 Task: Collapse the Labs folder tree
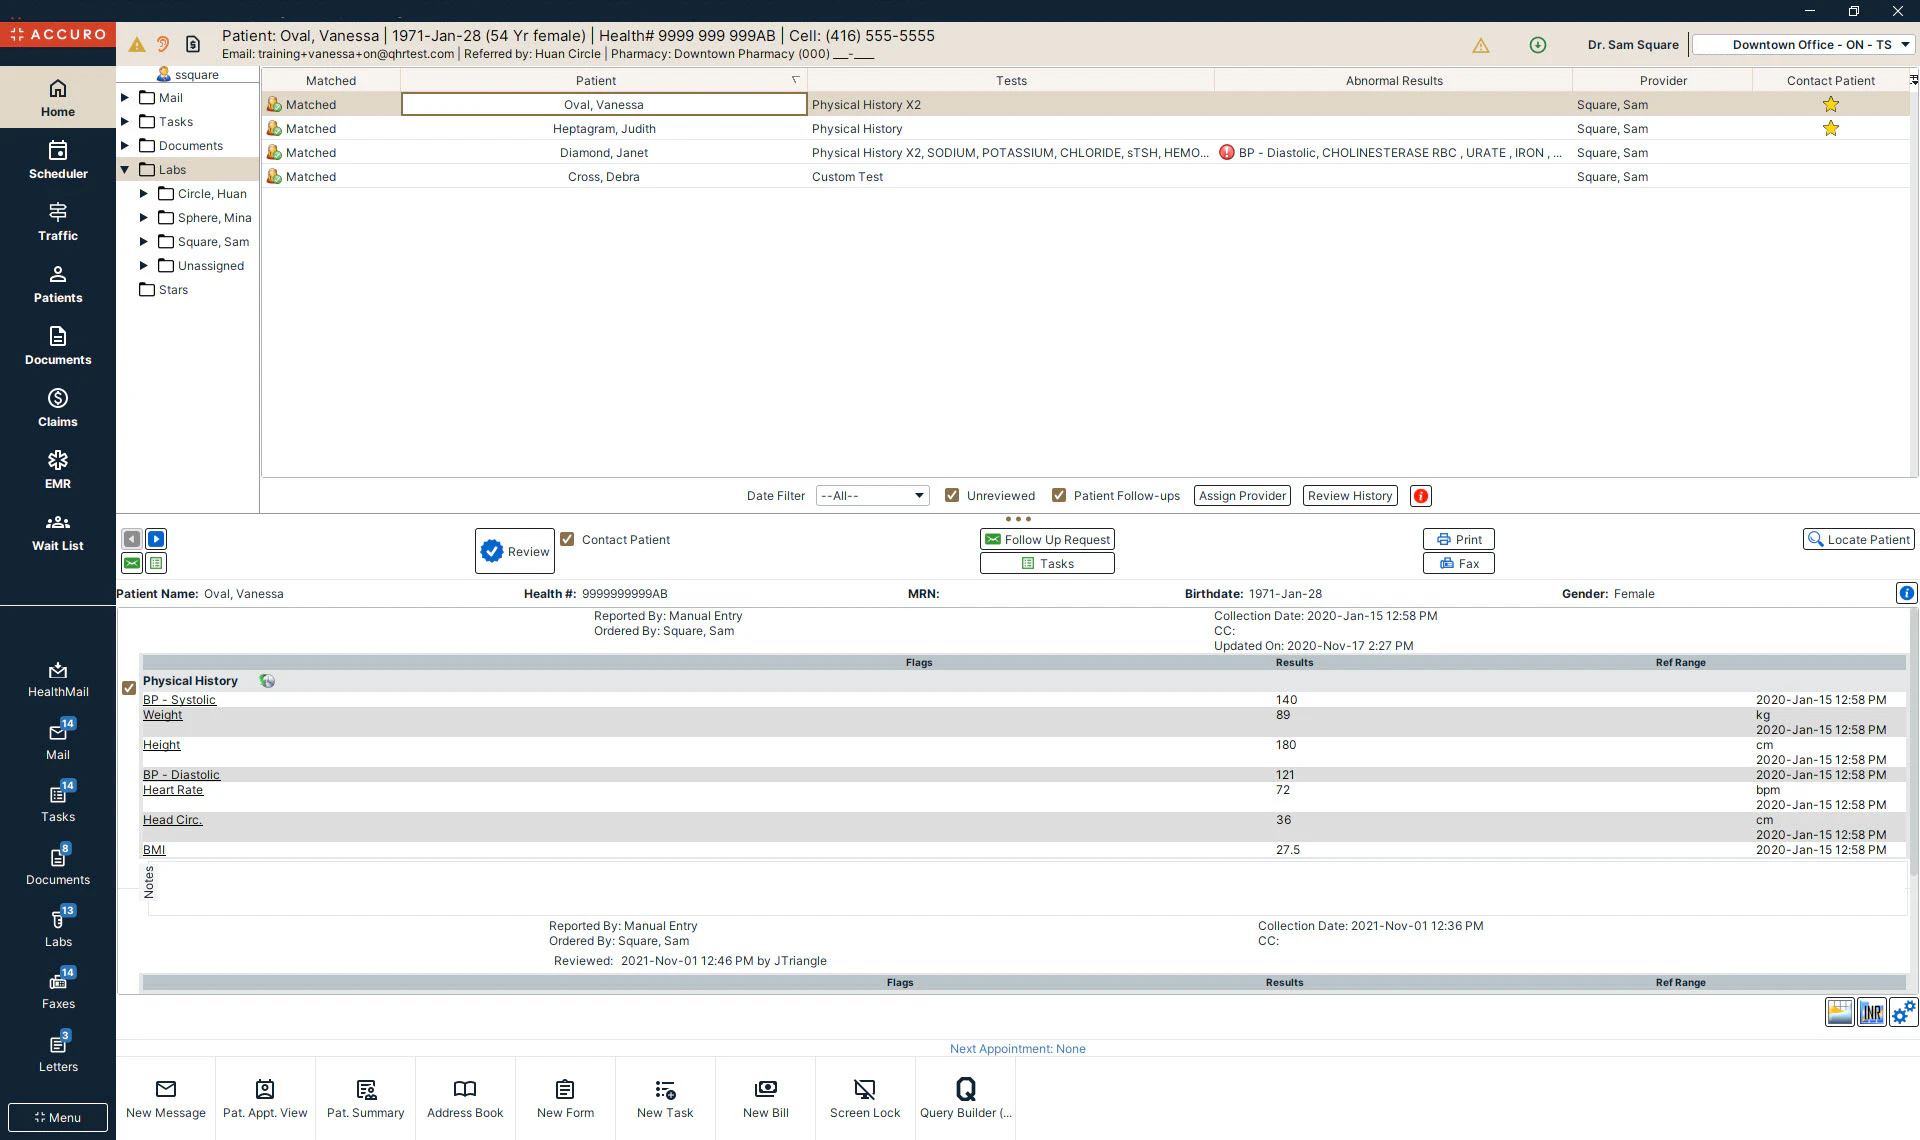tap(125, 169)
